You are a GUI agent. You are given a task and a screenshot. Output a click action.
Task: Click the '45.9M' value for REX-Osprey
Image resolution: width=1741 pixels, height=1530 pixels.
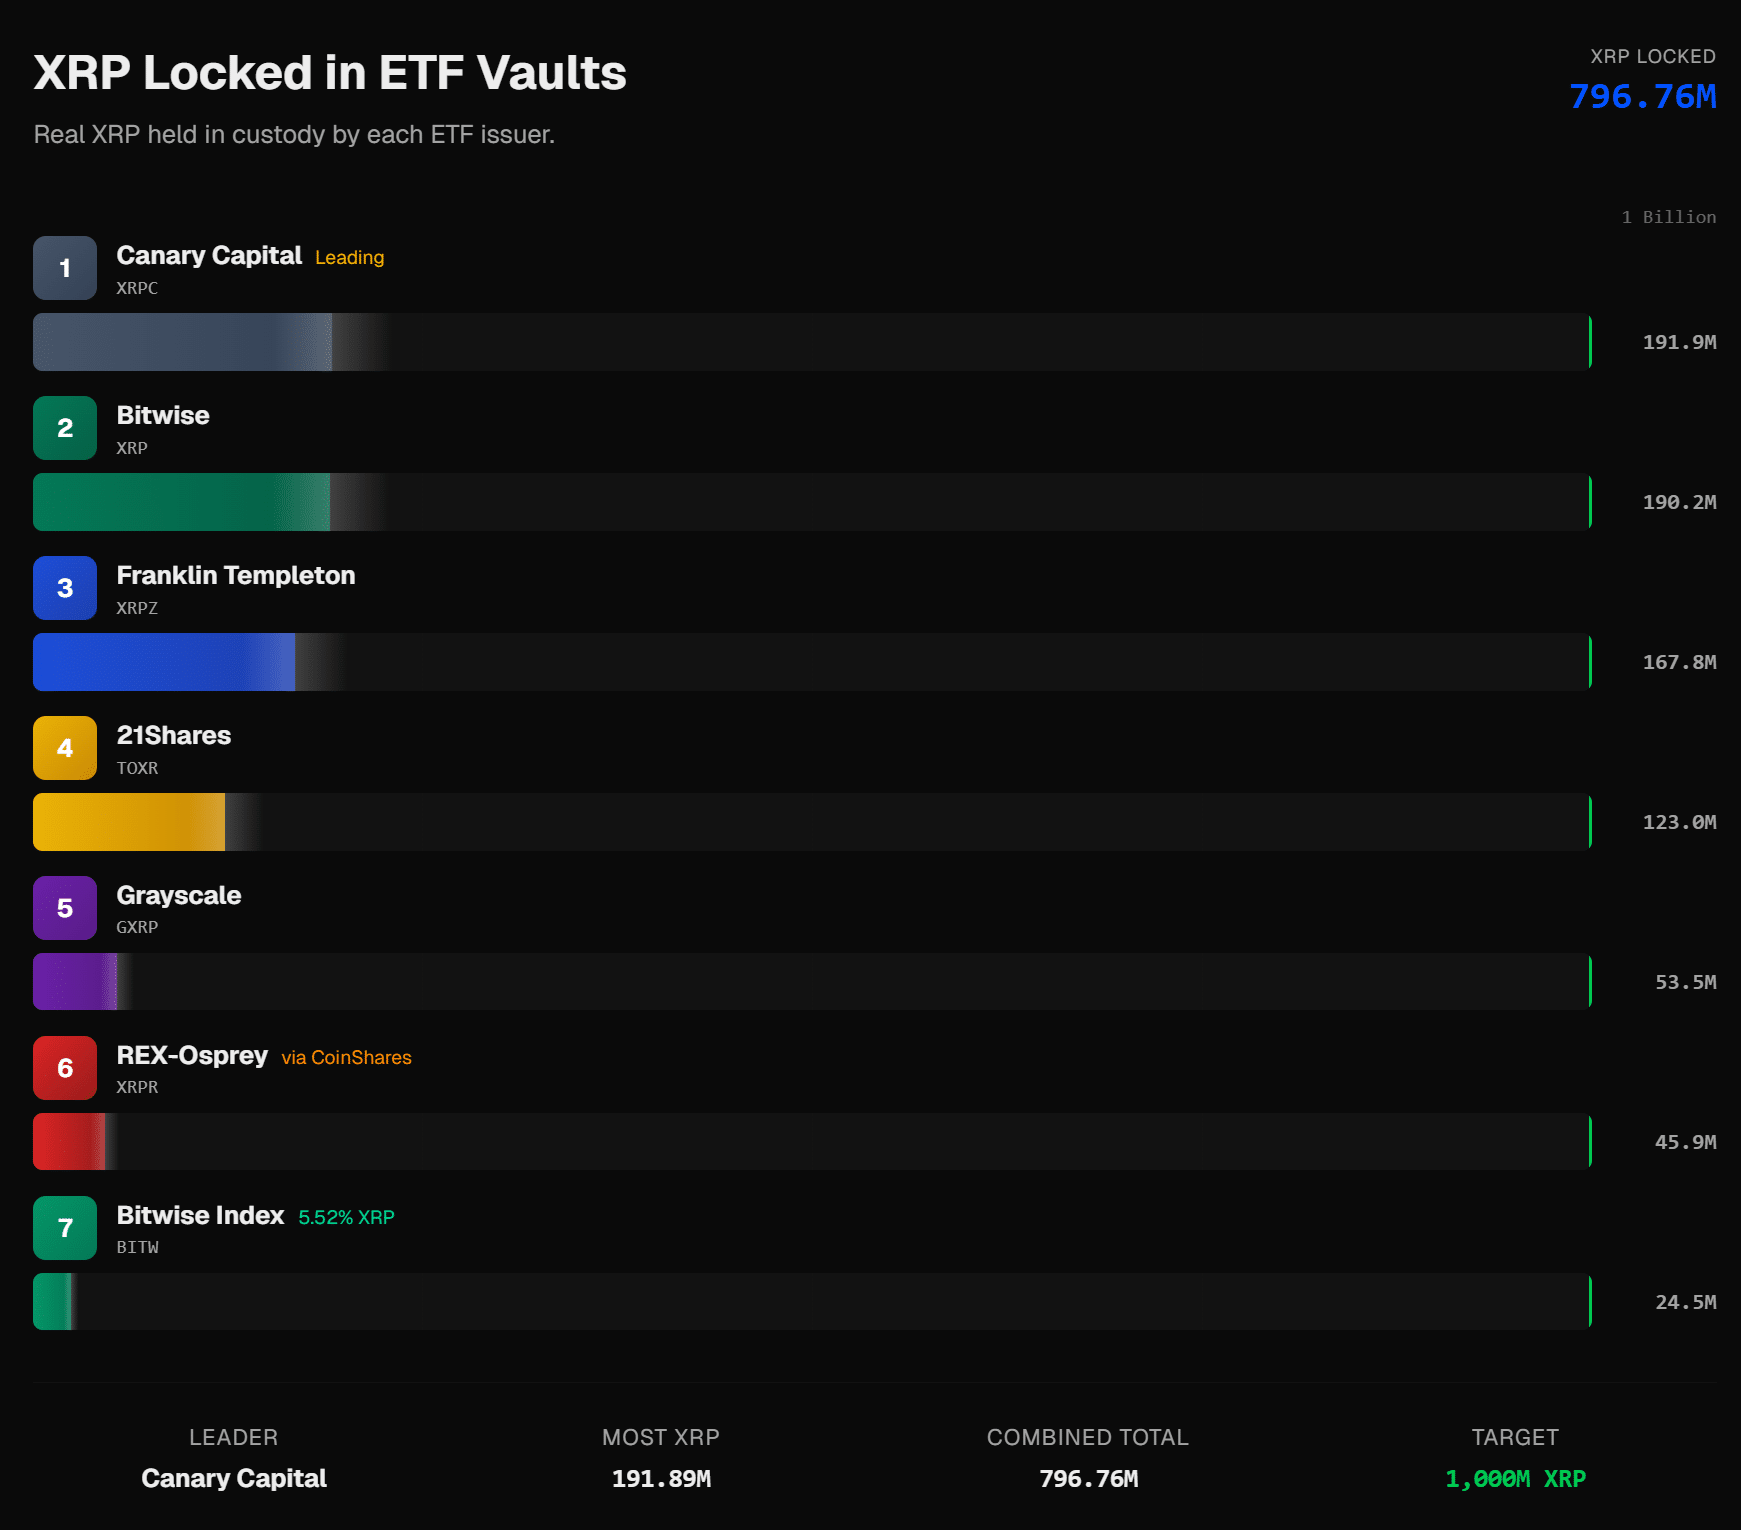pos(1685,1142)
